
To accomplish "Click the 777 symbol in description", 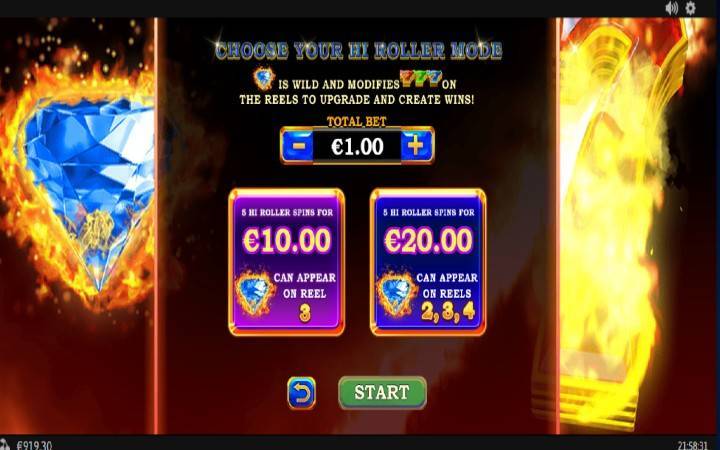I will (x=421, y=78).
